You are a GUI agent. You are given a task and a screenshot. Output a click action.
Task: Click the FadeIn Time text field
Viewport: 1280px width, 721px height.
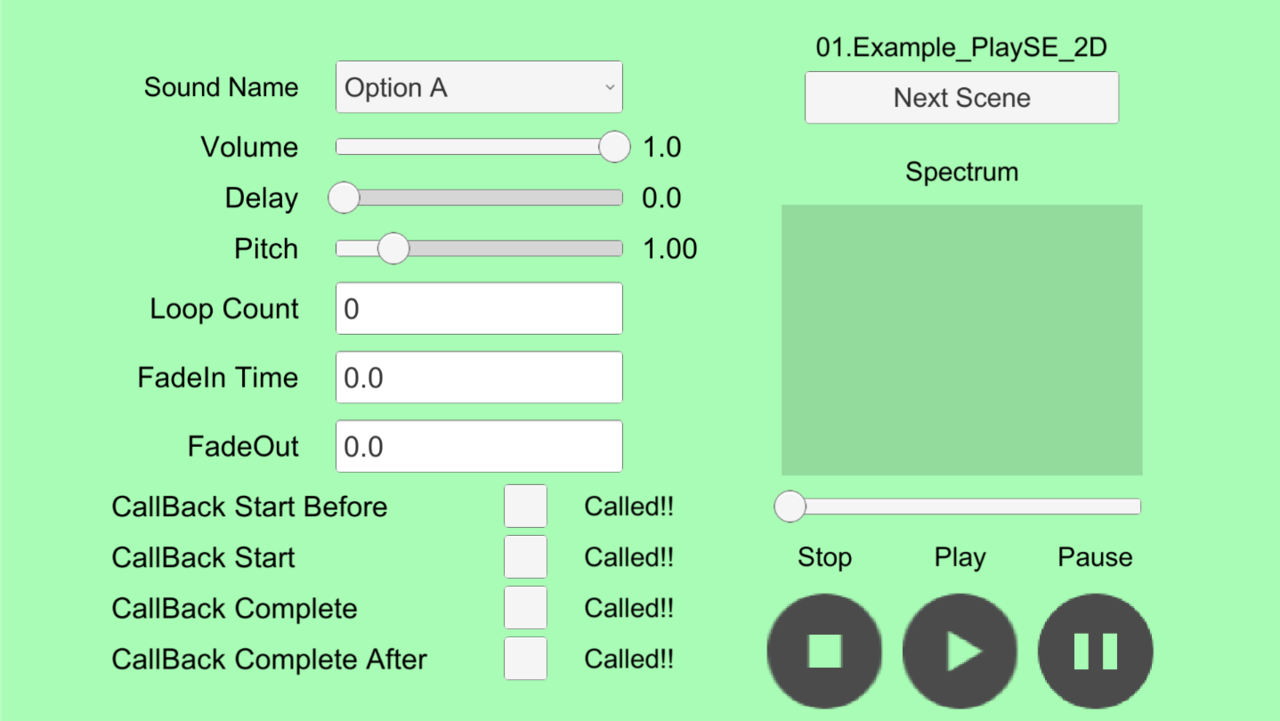478,378
